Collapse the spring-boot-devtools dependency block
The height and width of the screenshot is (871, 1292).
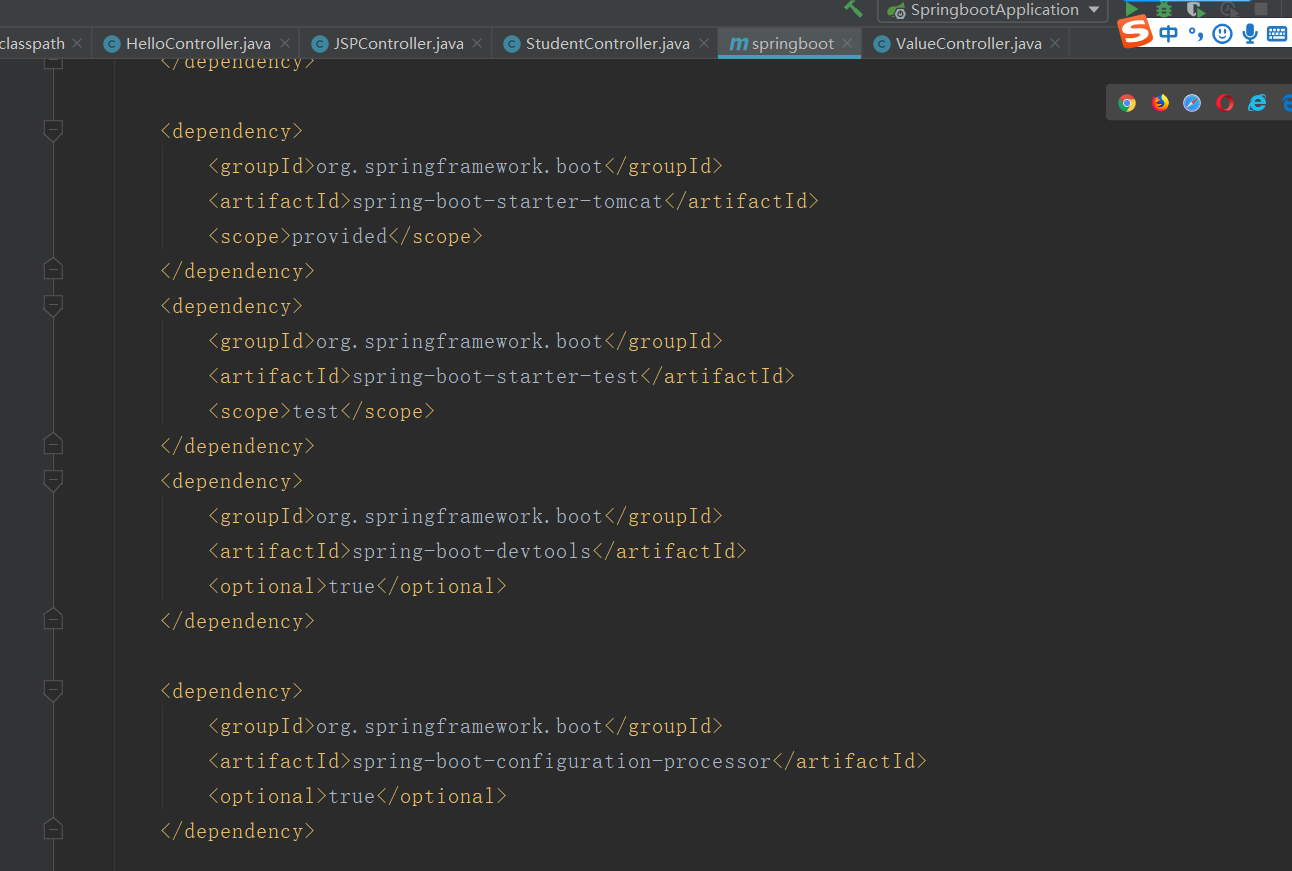pos(52,481)
